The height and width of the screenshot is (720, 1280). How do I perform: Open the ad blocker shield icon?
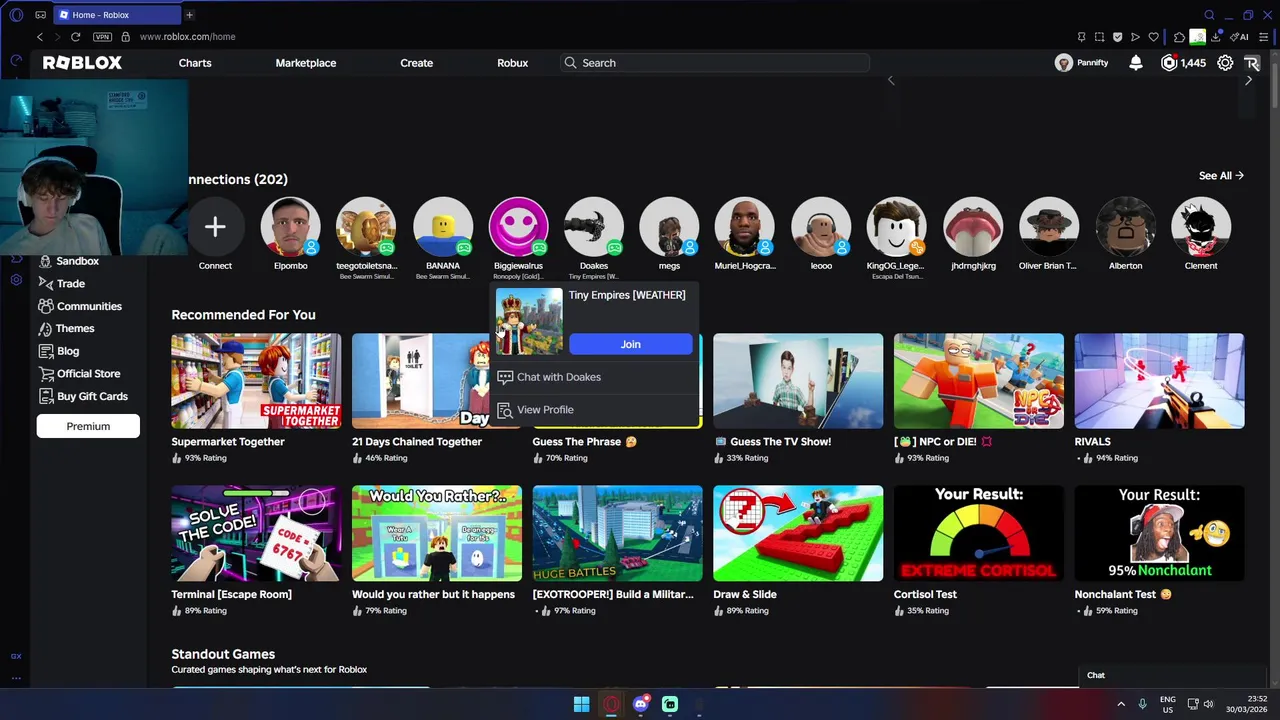point(1117,37)
